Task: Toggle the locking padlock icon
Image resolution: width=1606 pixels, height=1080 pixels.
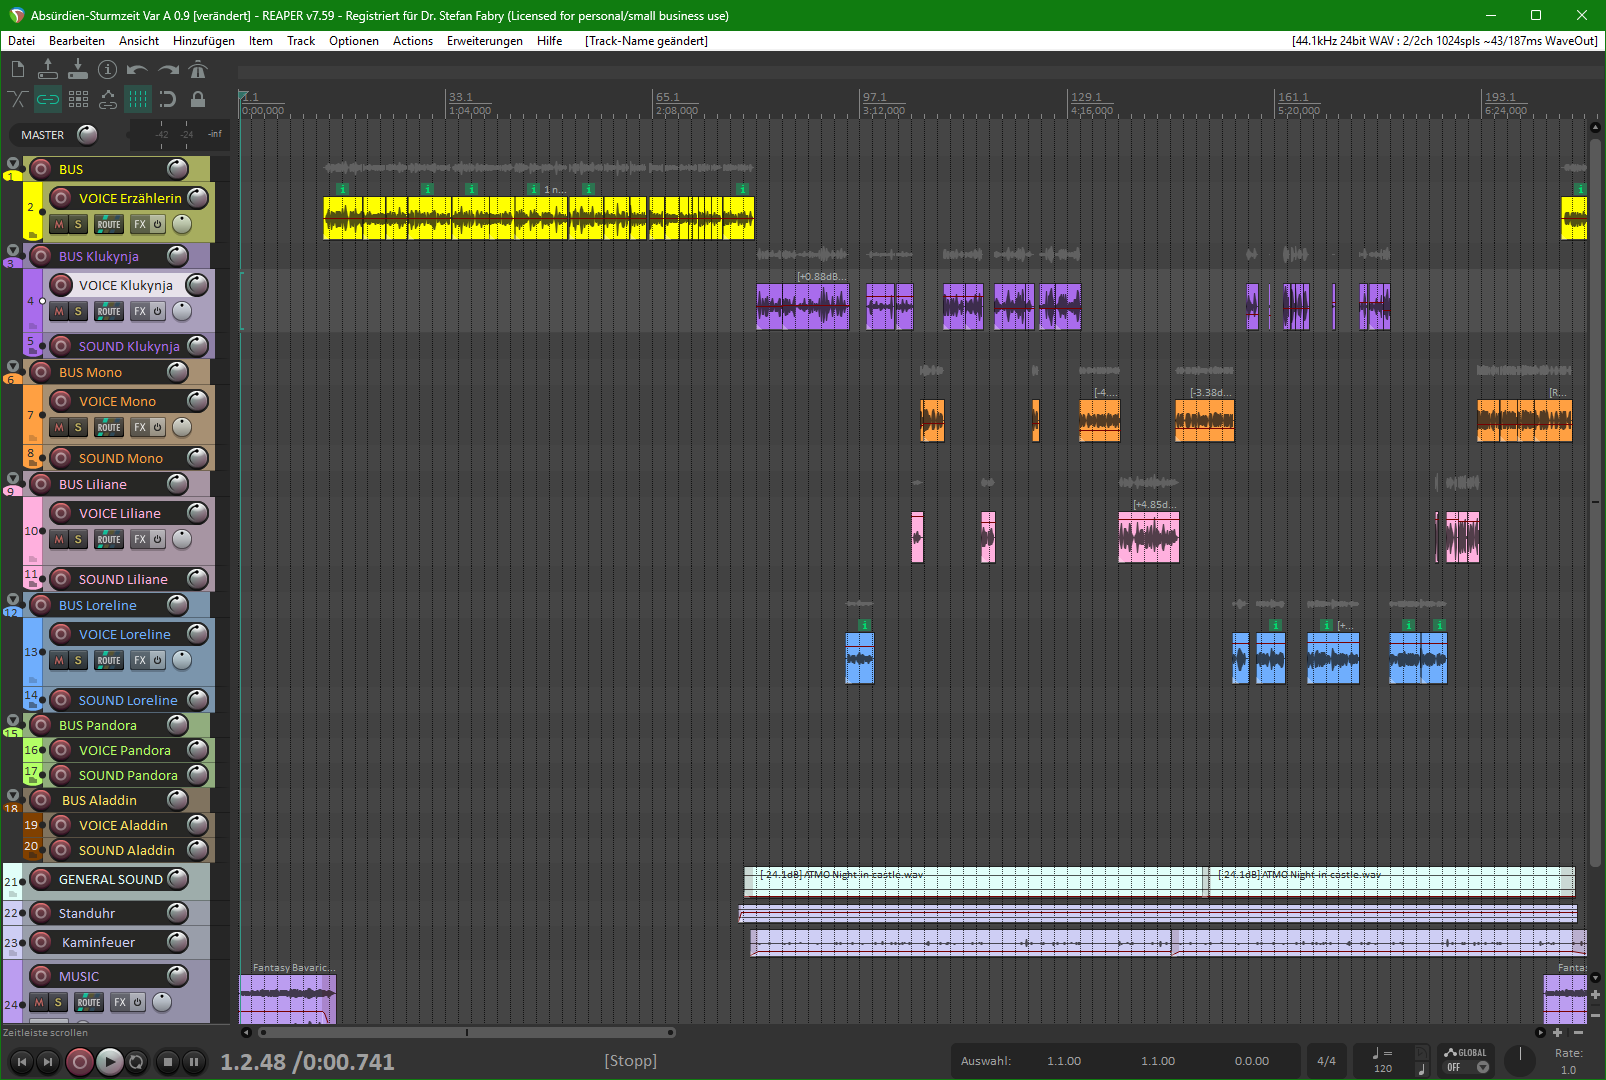Action: point(198,99)
